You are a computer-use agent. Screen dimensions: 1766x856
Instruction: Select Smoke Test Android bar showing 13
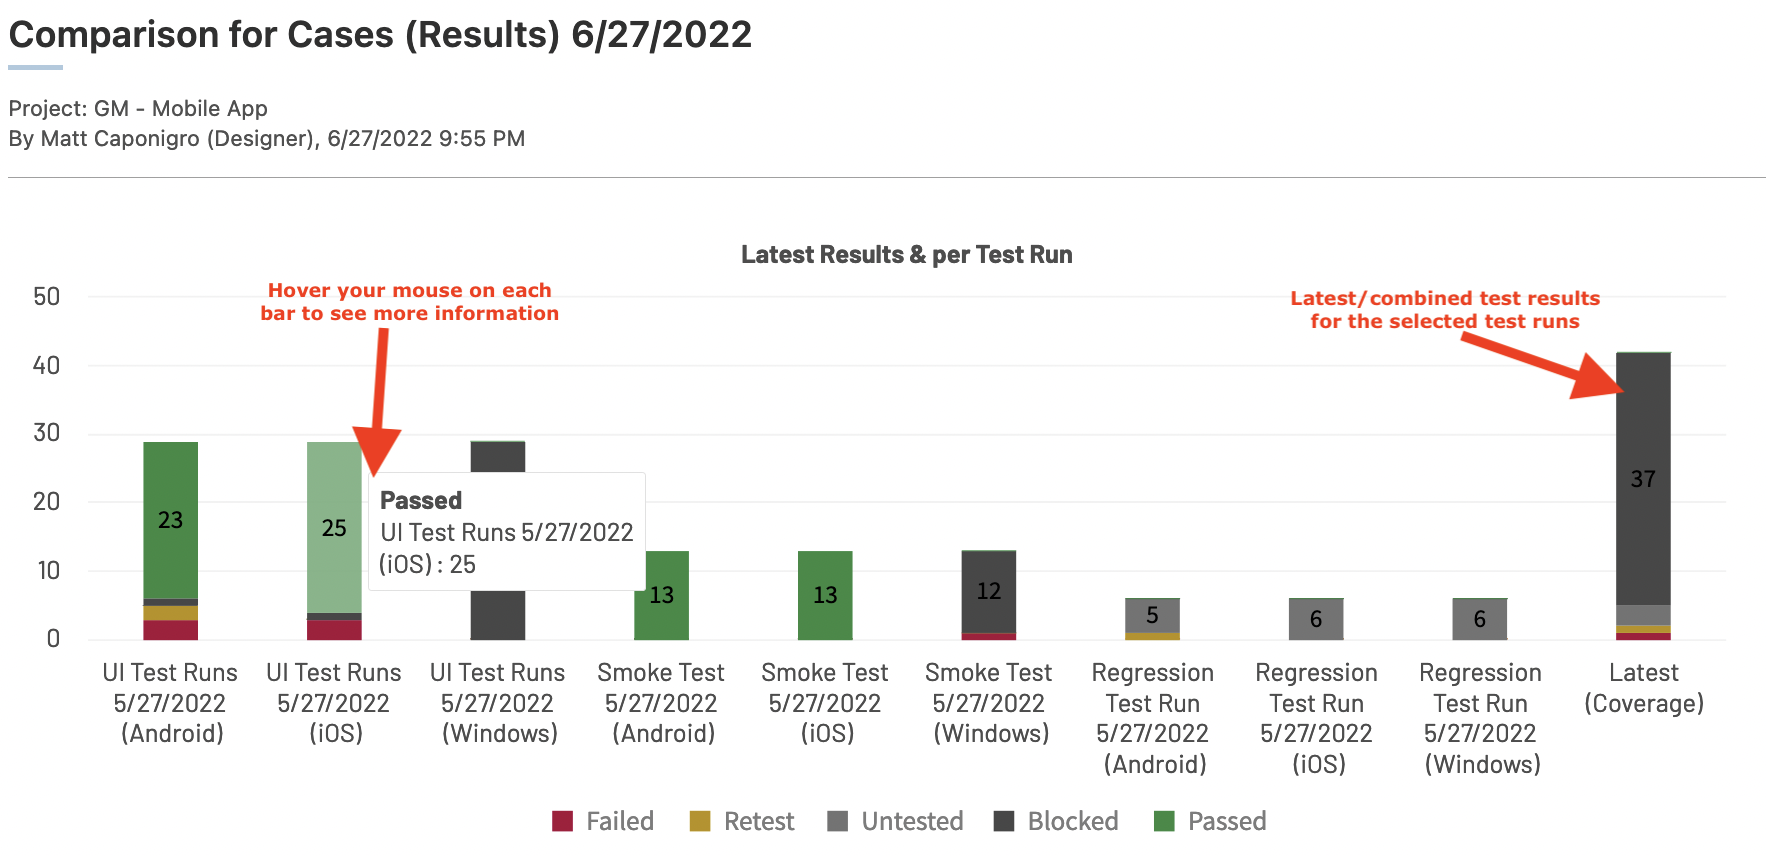(661, 596)
